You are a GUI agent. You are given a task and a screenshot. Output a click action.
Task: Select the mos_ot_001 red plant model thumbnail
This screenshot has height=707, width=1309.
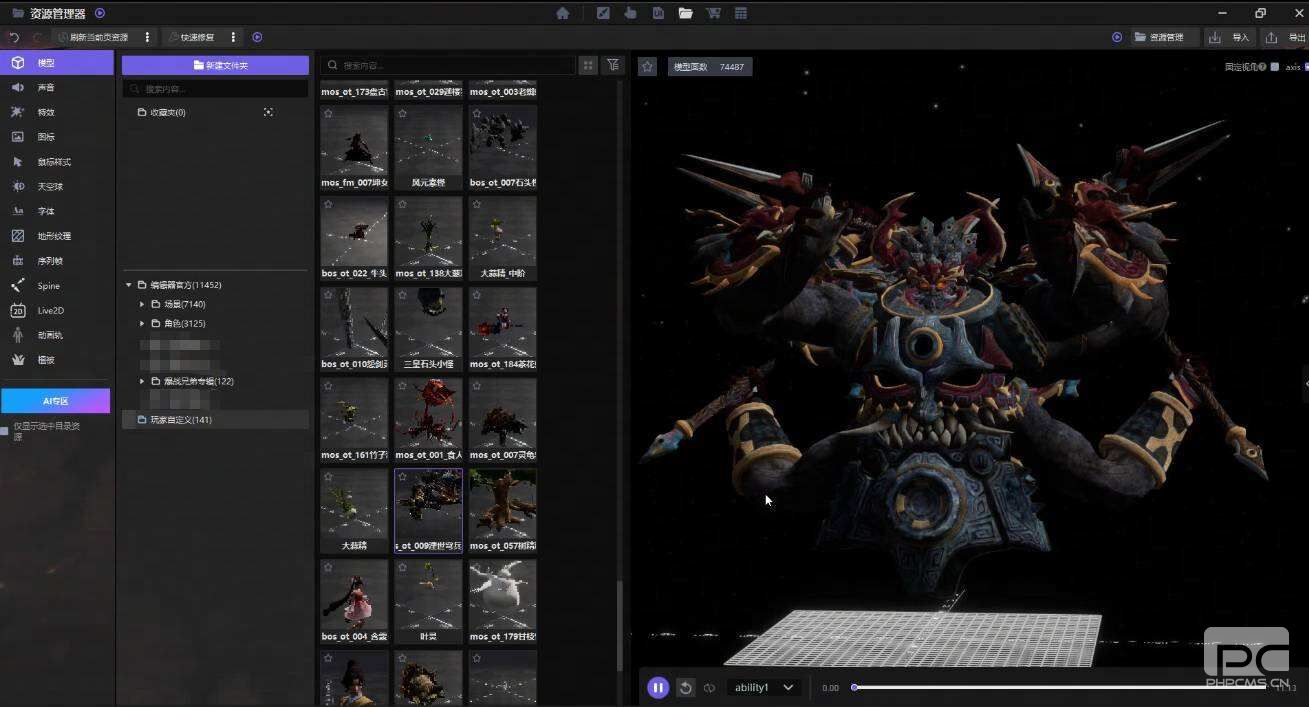pos(428,420)
